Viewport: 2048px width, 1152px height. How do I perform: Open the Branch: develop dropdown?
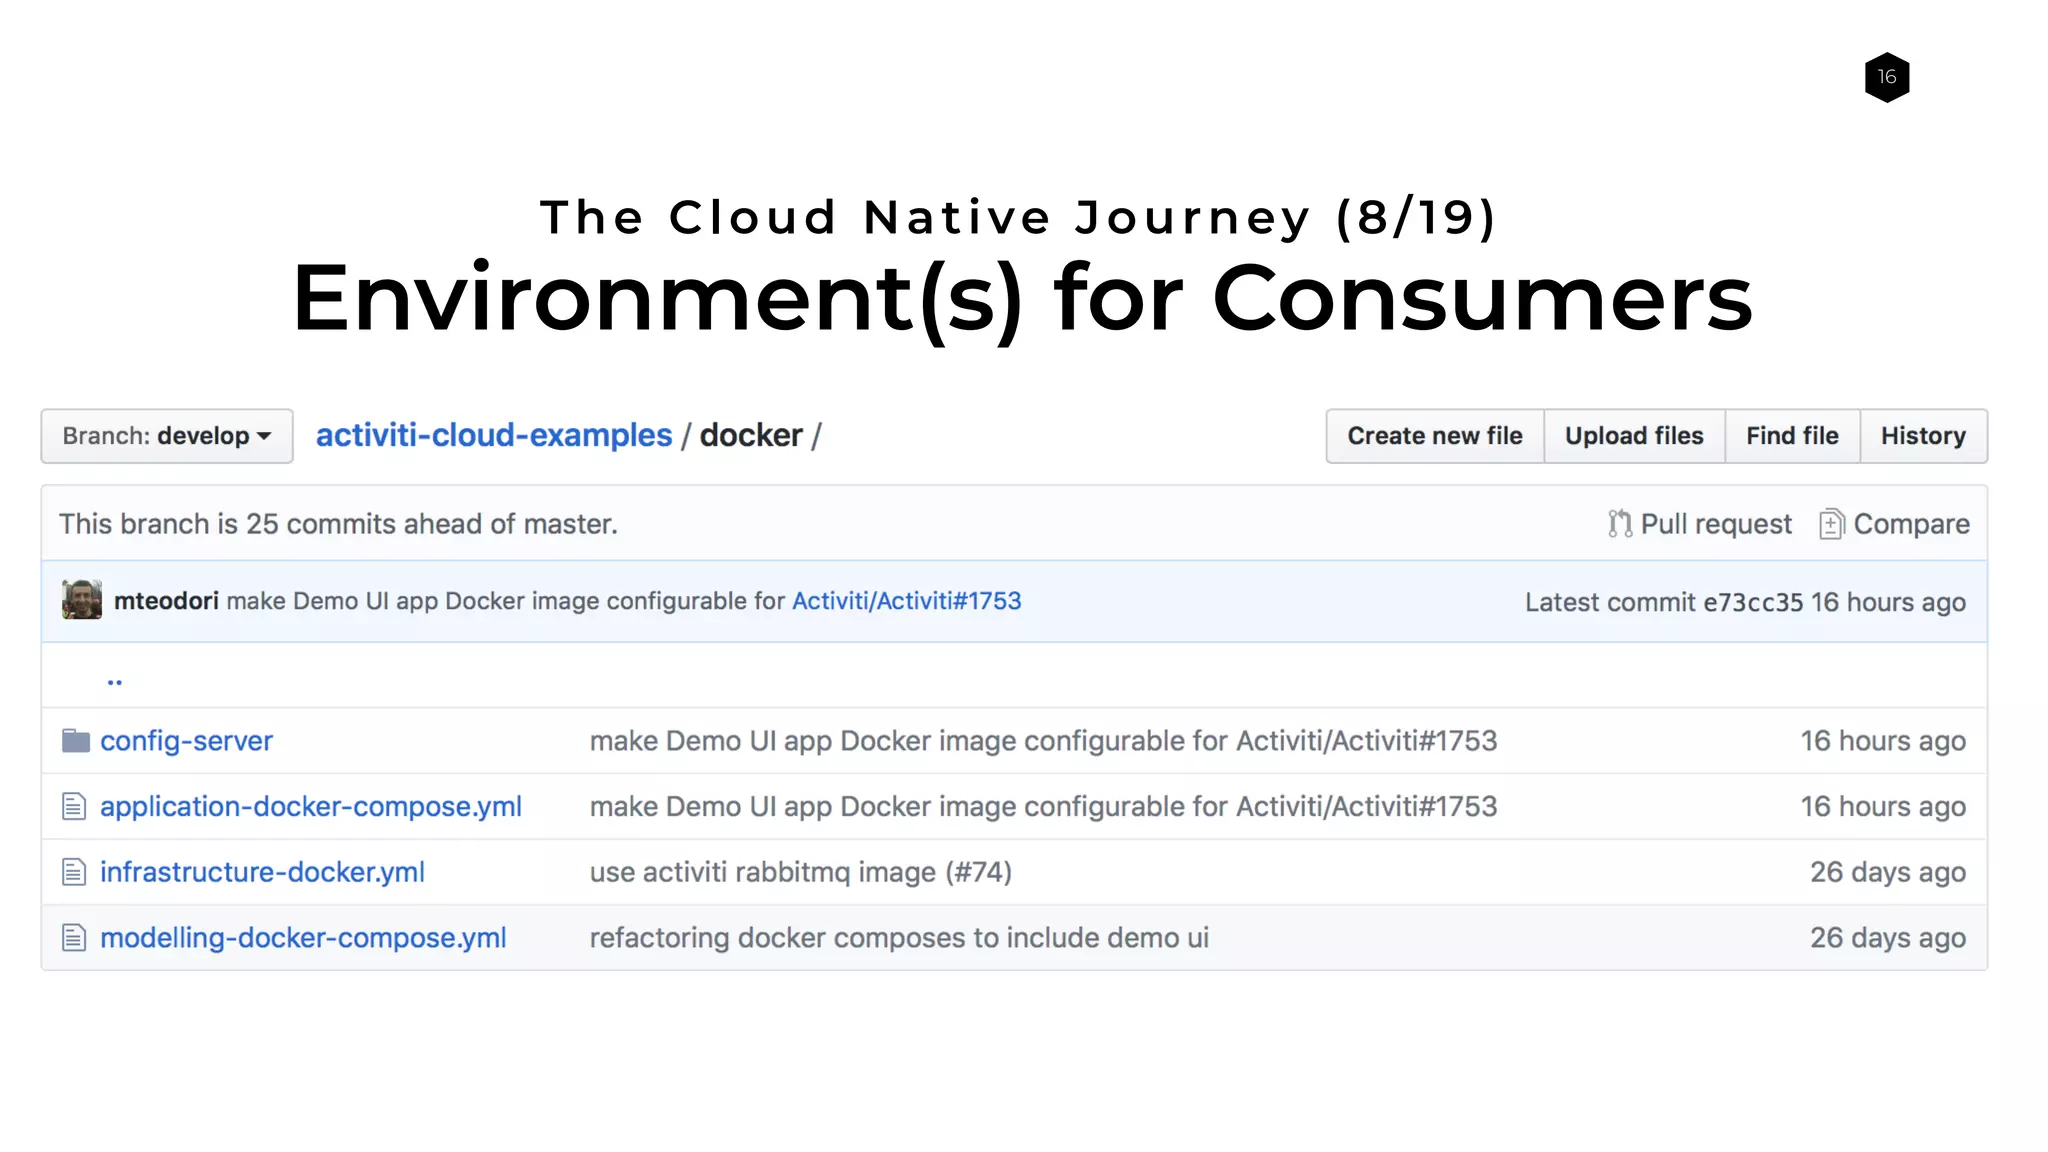(167, 436)
